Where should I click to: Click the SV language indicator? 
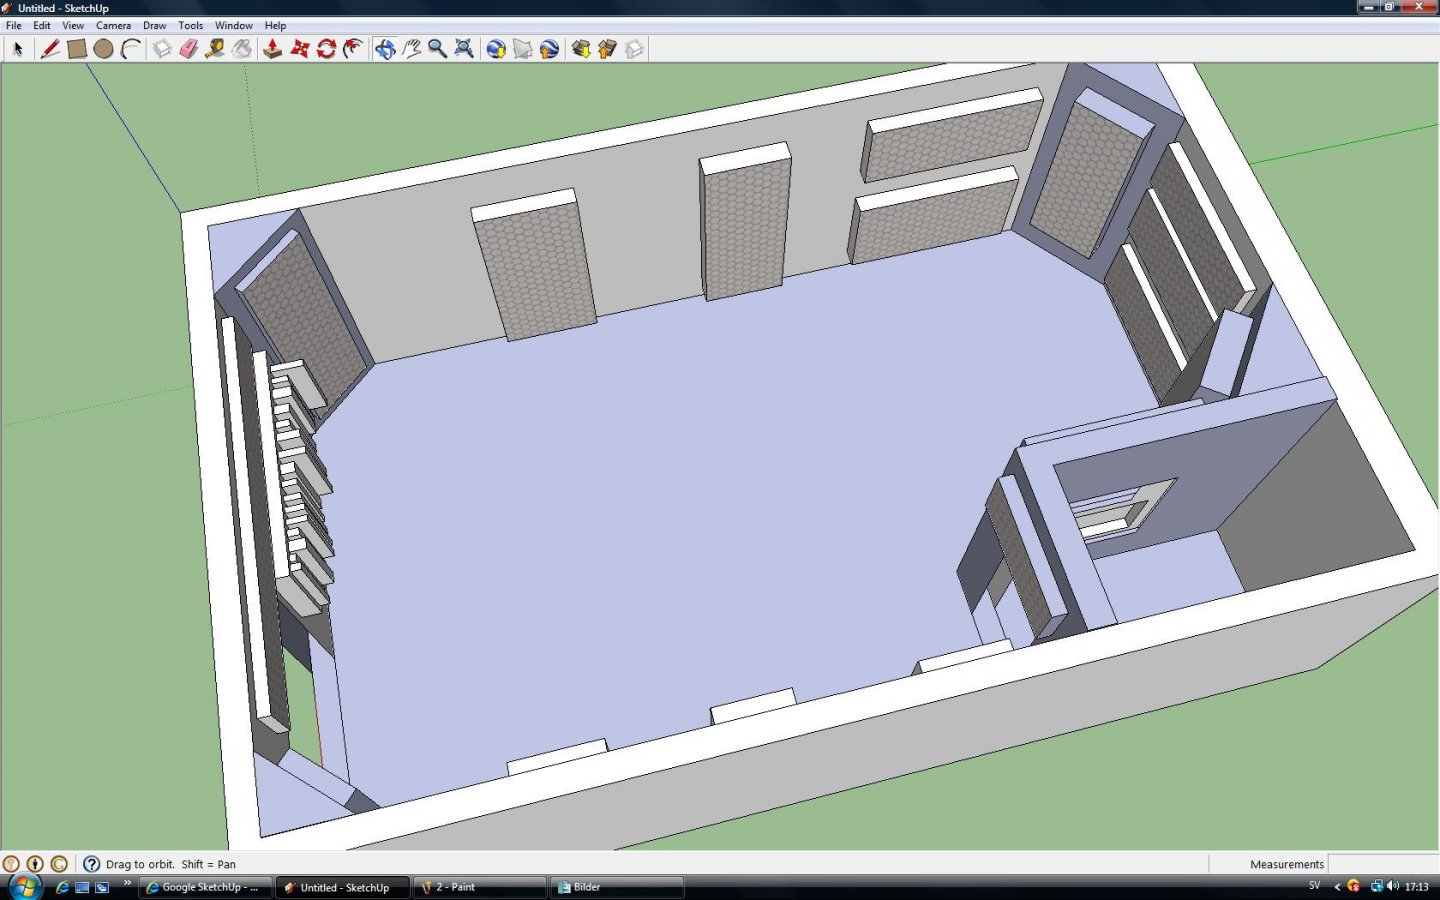pos(1314,886)
